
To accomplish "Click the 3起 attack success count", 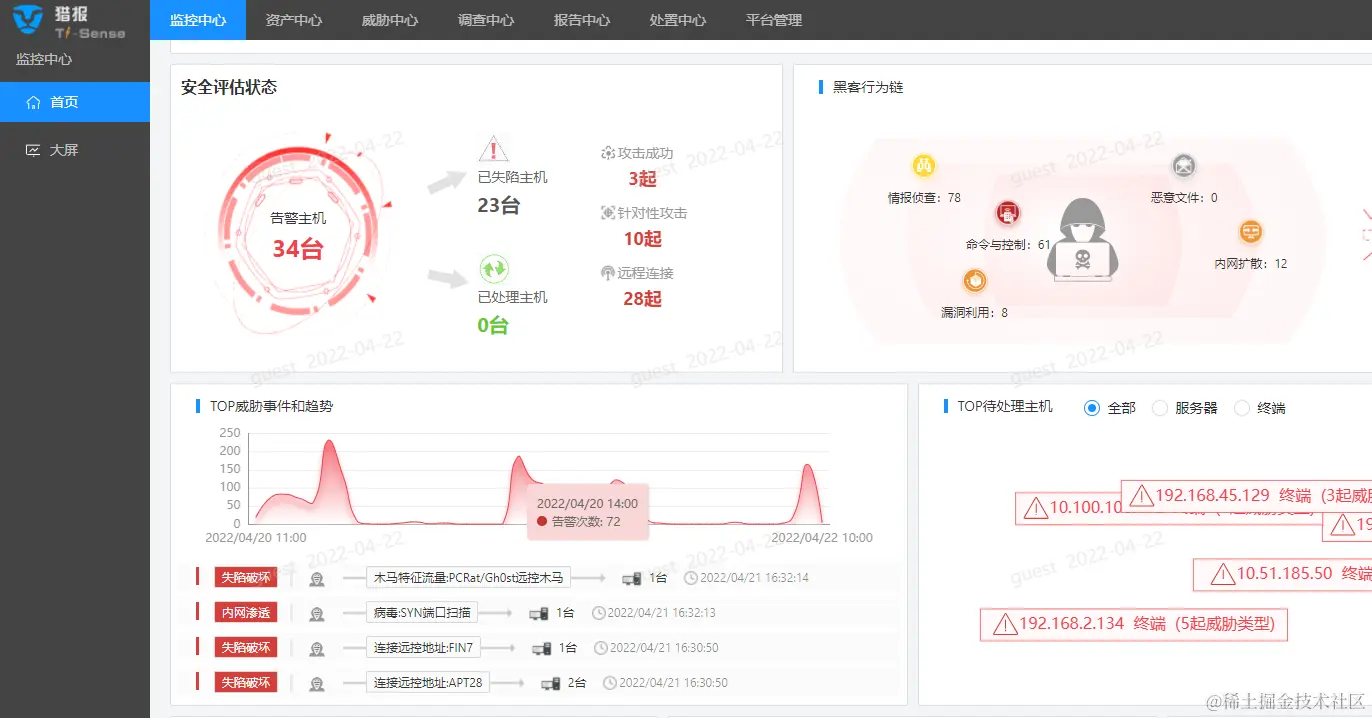I will (642, 179).
